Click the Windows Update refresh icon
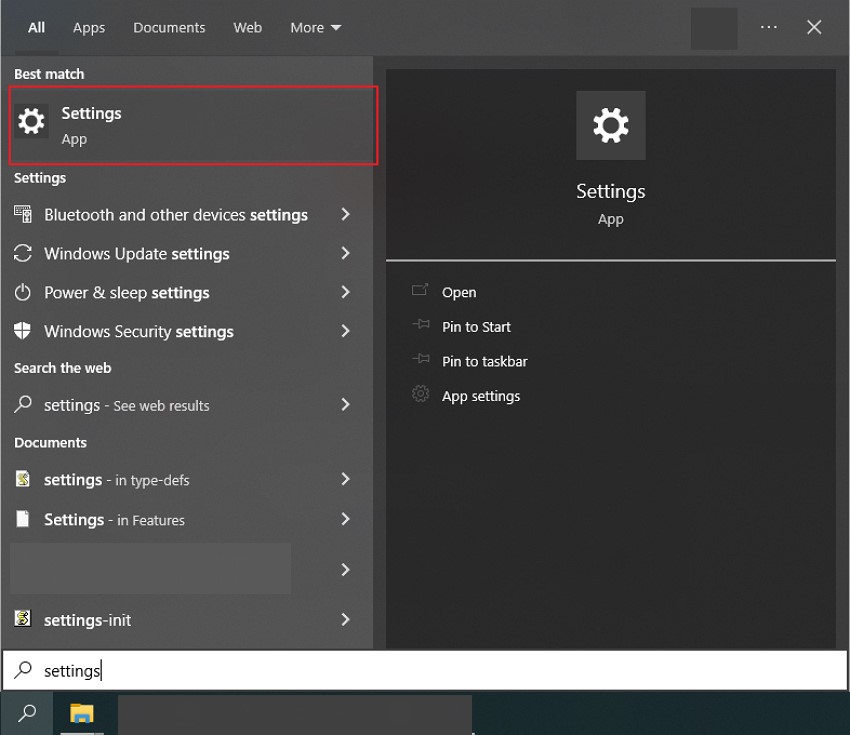The image size is (850, 735). (x=23, y=253)
